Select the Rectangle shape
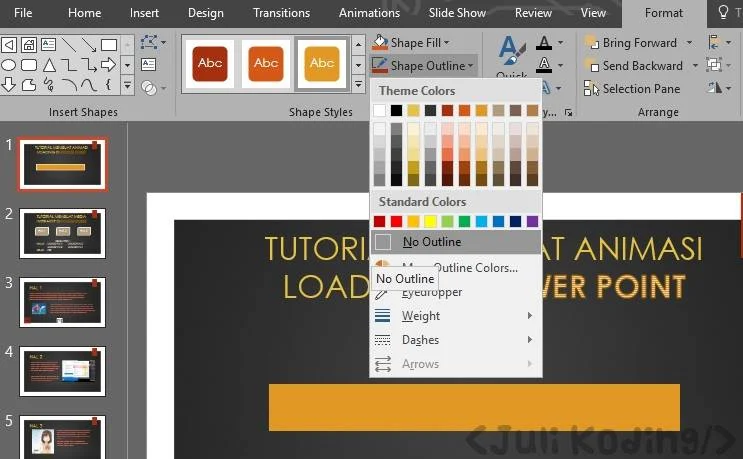The width and height of the screenshot is (743, 459). coord(109,45)
